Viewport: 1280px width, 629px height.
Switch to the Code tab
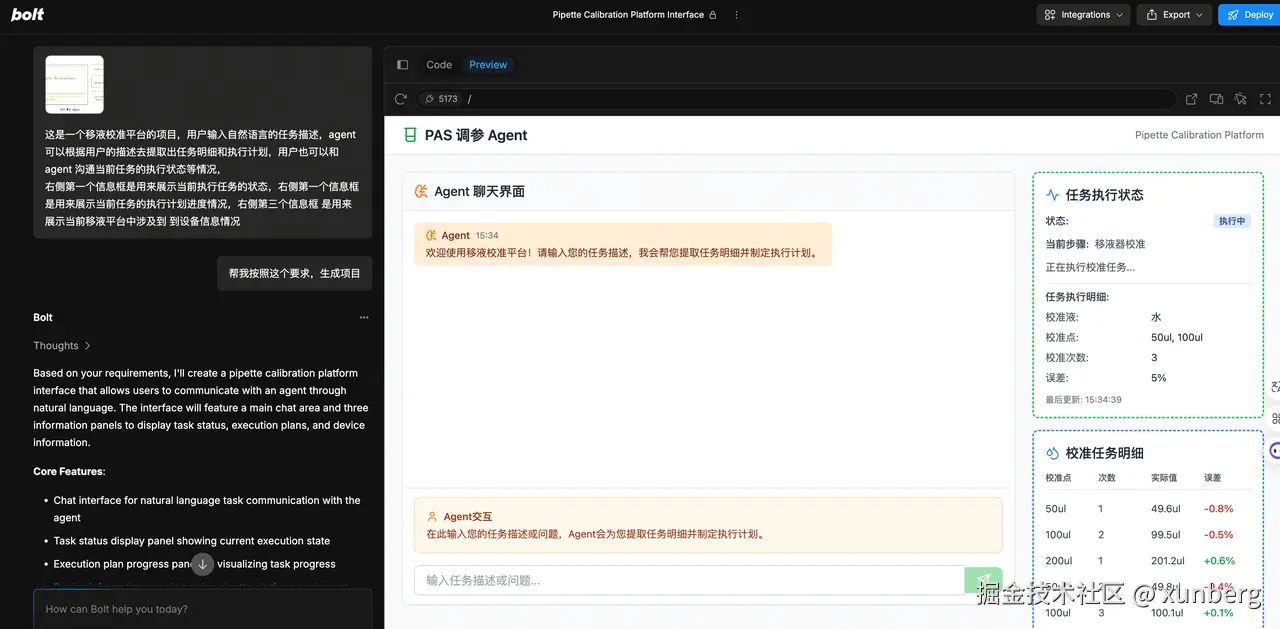tap(439, 64)
